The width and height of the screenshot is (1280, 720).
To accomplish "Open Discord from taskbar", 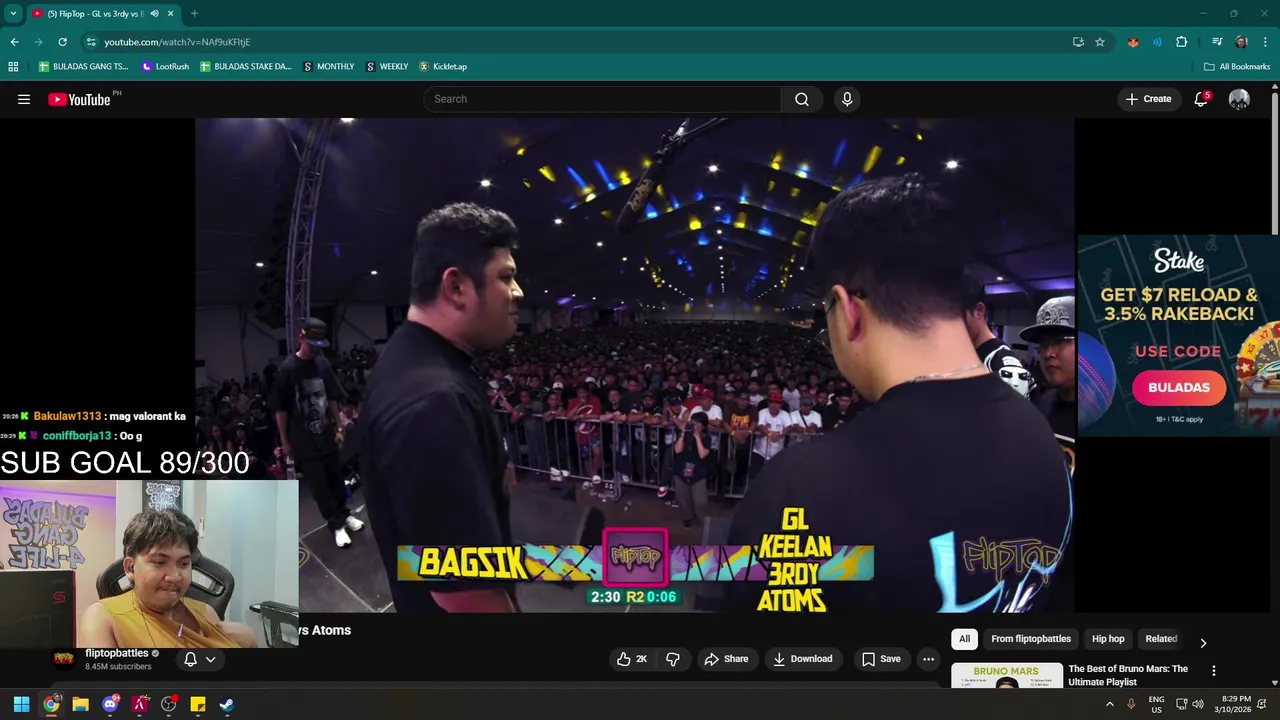I will [x=110, y=704].
